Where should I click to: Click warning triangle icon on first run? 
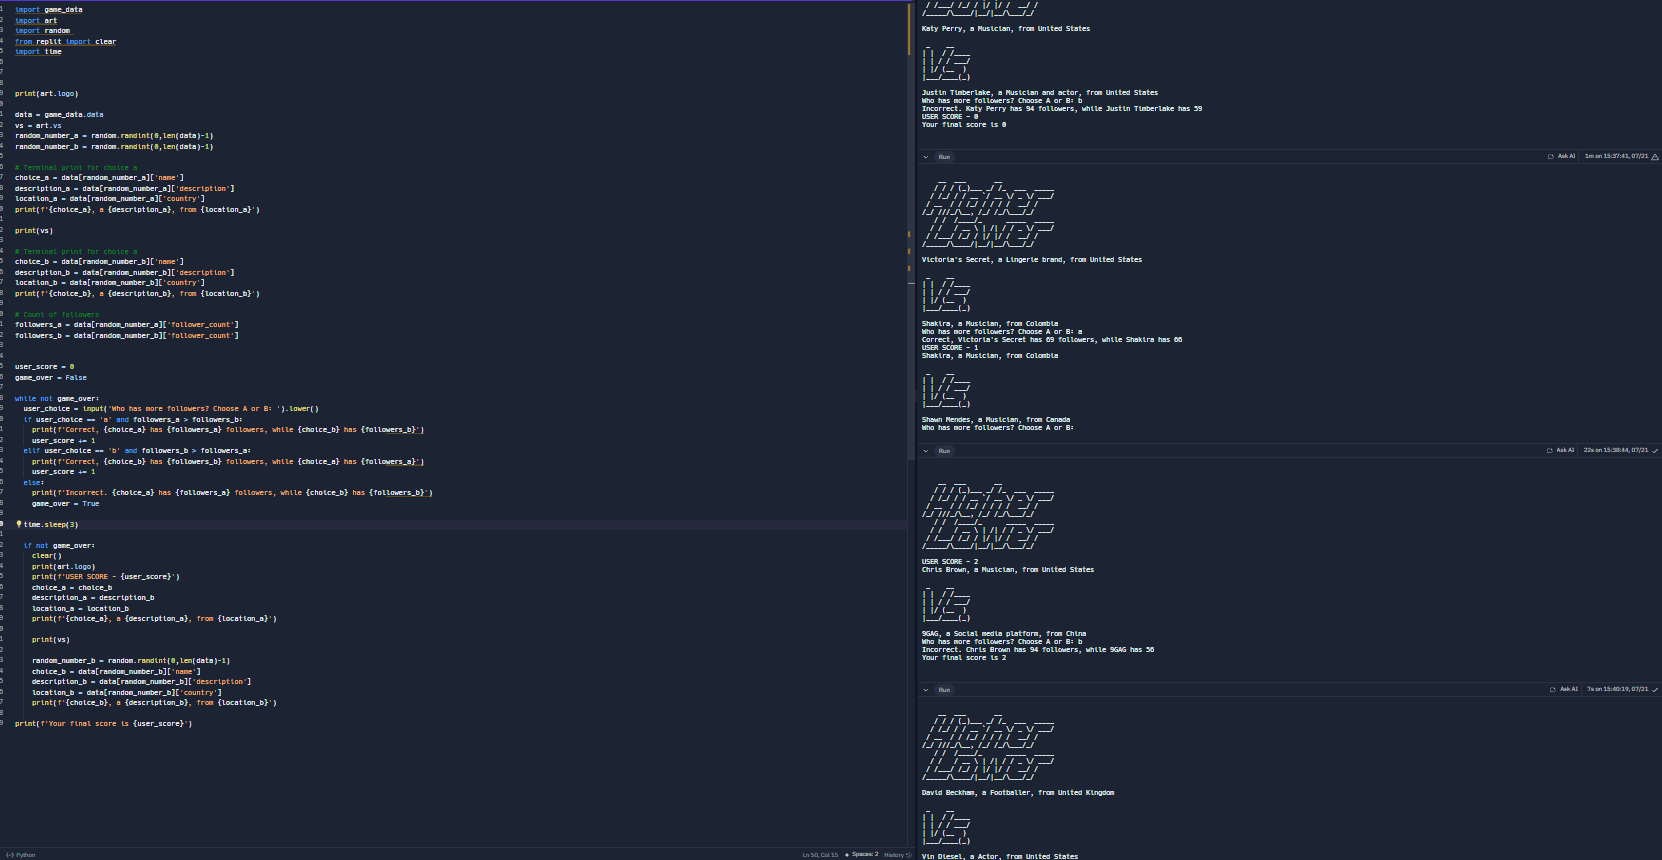(1655, 157)
